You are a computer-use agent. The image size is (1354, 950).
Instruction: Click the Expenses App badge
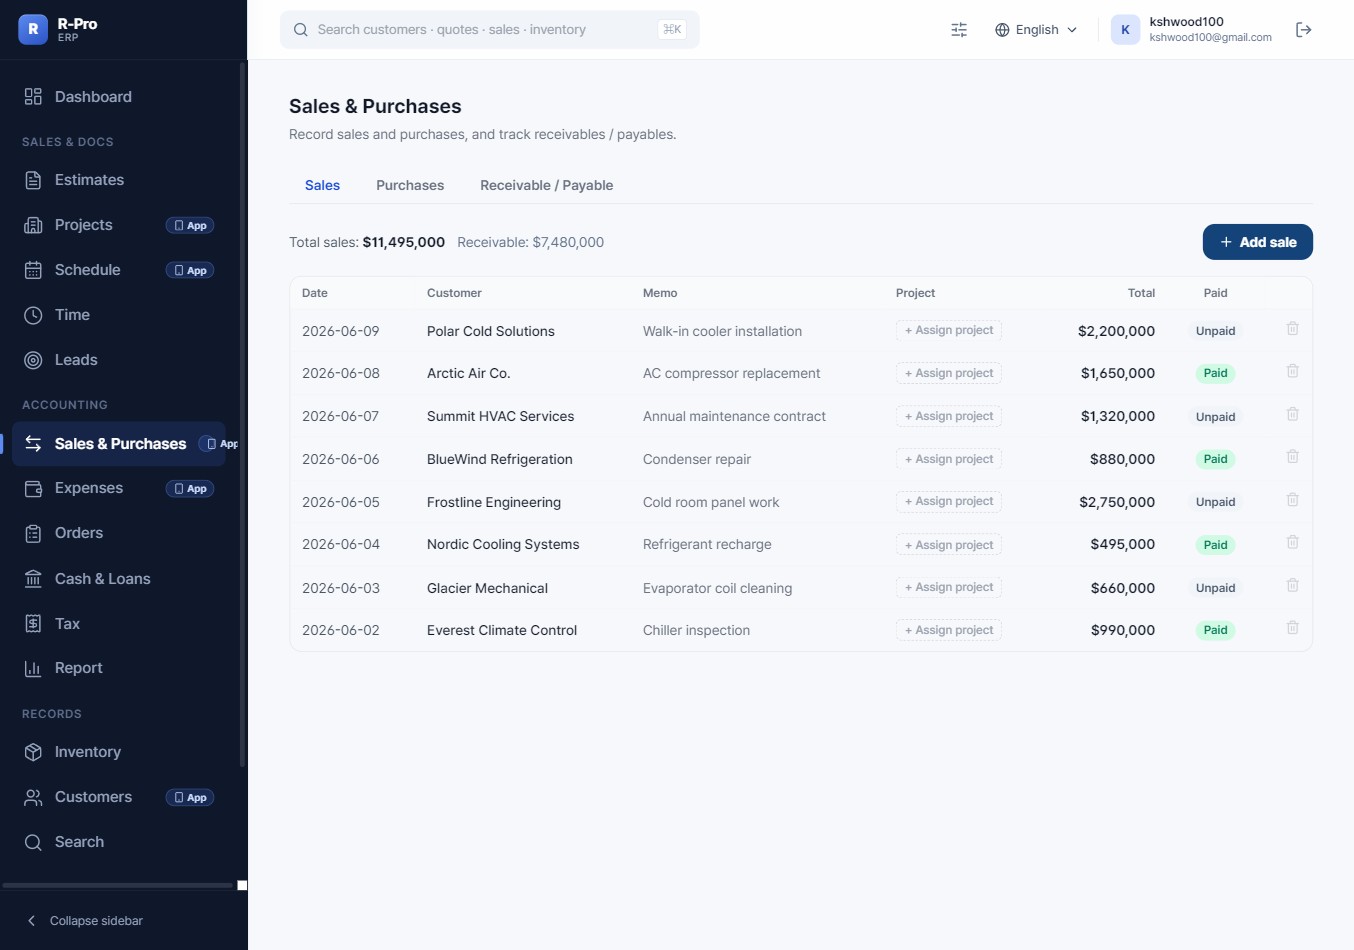click(x=190, y=489)
